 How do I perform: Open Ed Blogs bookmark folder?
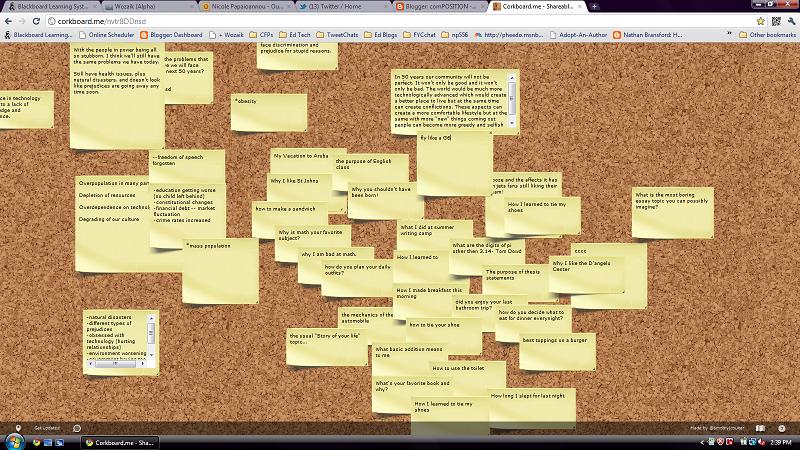point(381,35)
